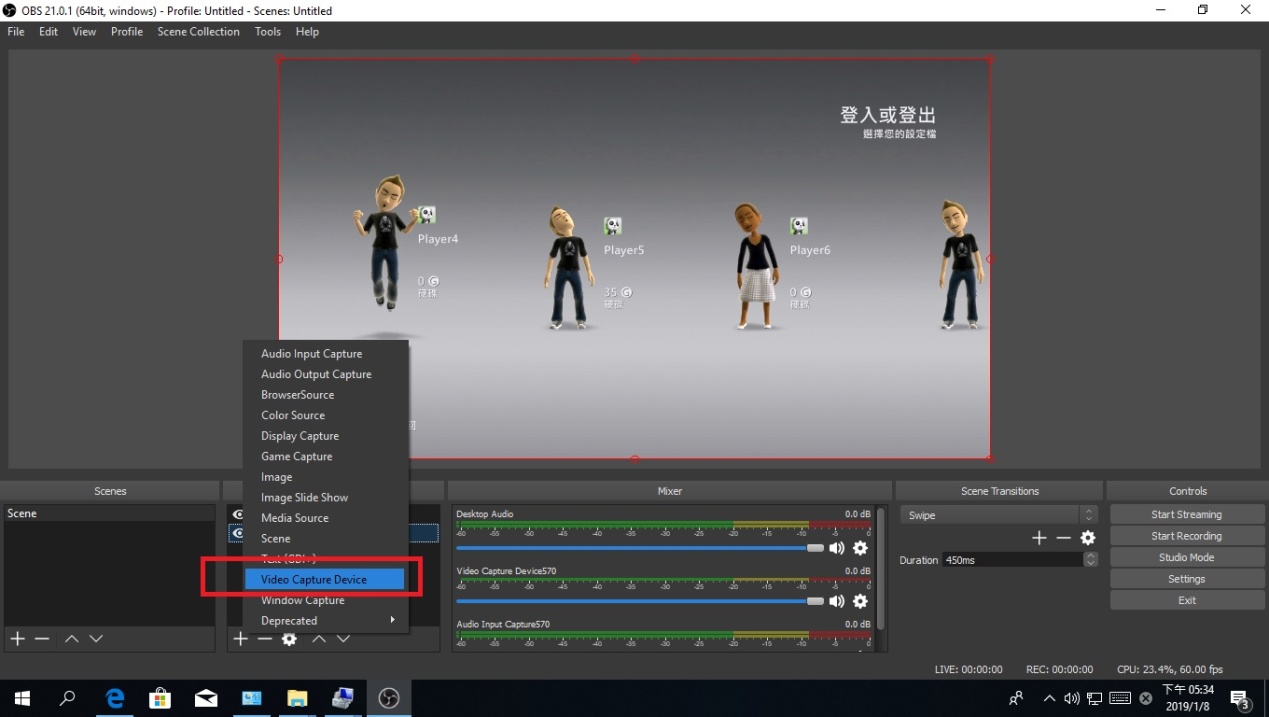Adjust the Desktop Audio volume slider

pos(640,548)
